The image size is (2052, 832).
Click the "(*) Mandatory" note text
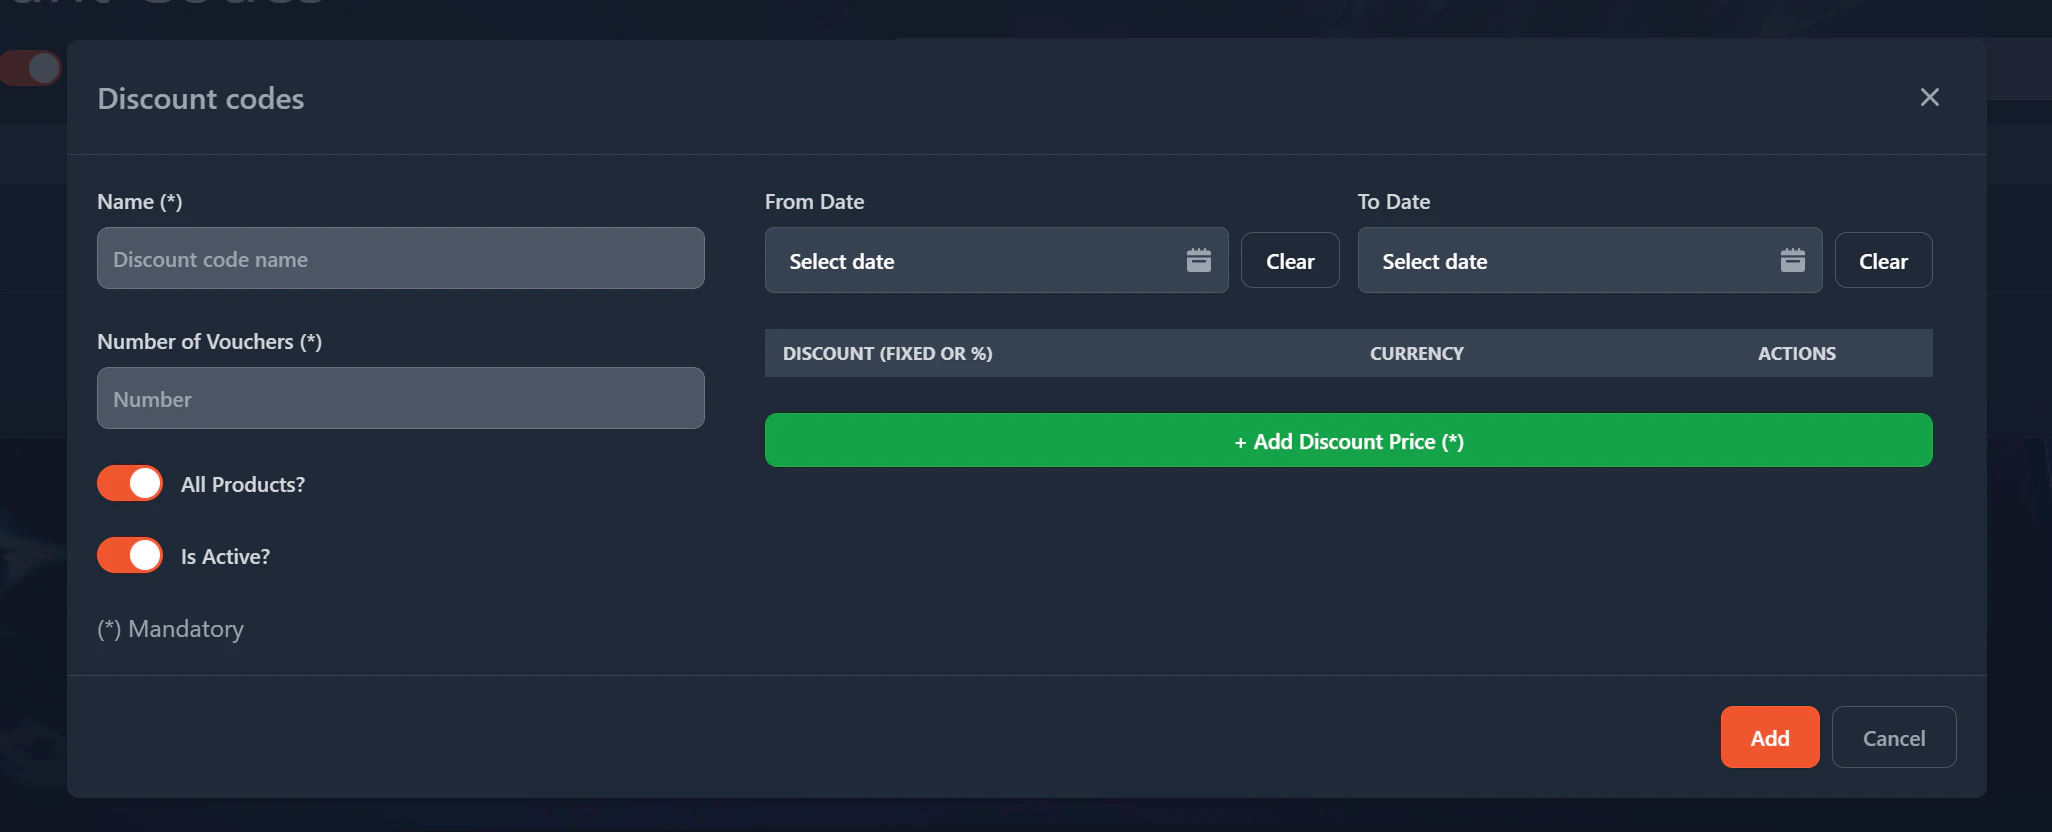[171, 629]
